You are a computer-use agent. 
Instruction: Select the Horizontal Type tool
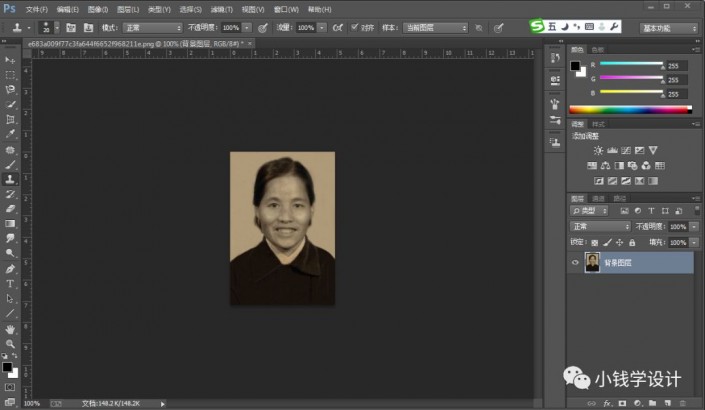pos(10,284)
